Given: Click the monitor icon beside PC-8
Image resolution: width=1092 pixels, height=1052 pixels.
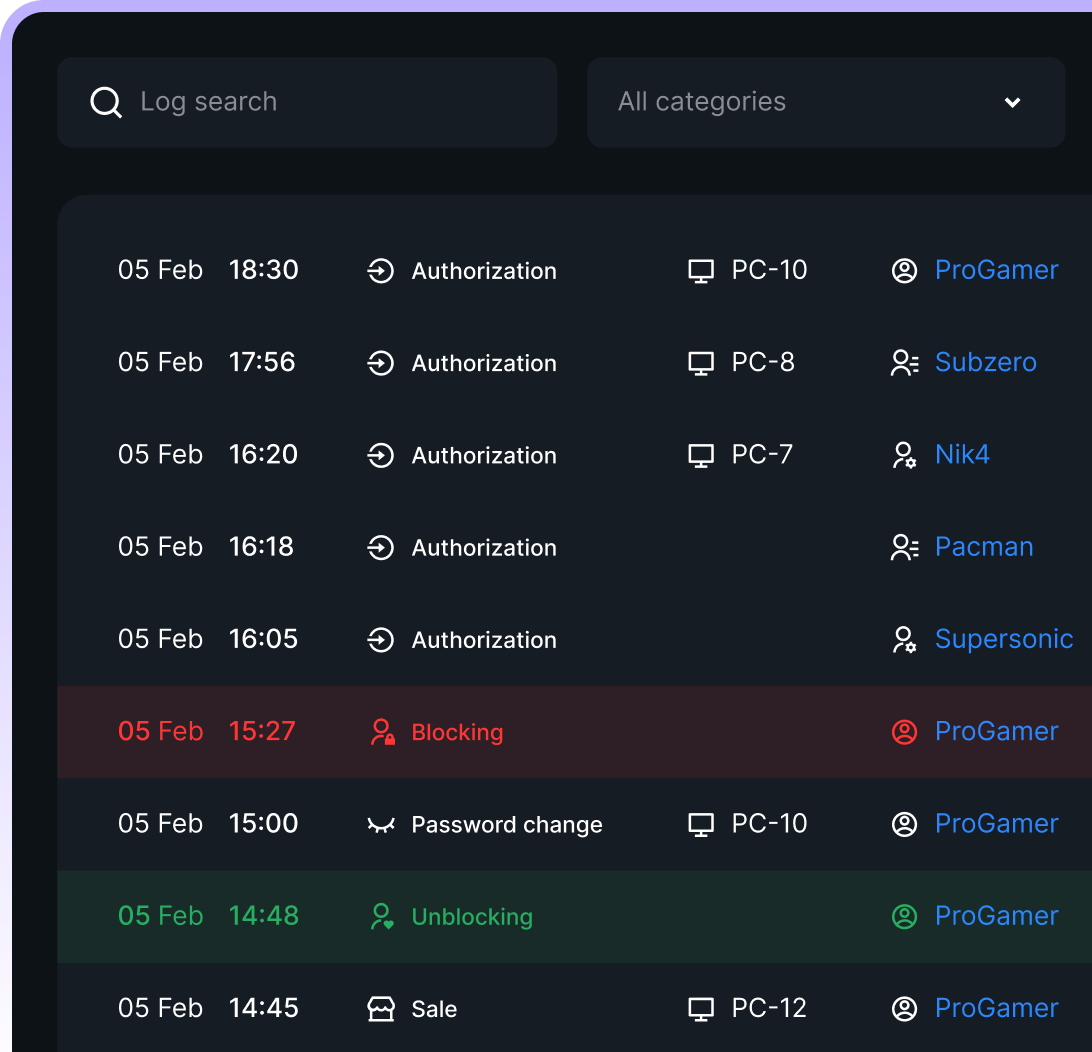Looking at the screenshot, I should tap(702, 363).
